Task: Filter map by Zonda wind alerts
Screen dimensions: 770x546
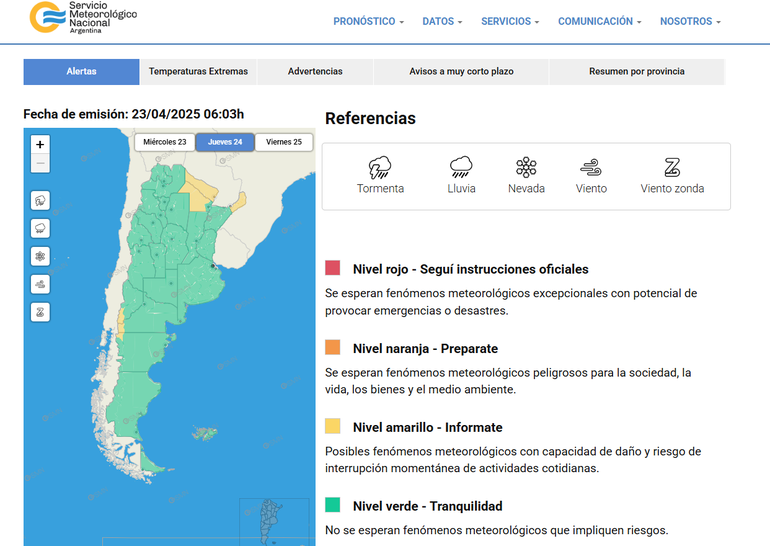Action: click(40, 312)
